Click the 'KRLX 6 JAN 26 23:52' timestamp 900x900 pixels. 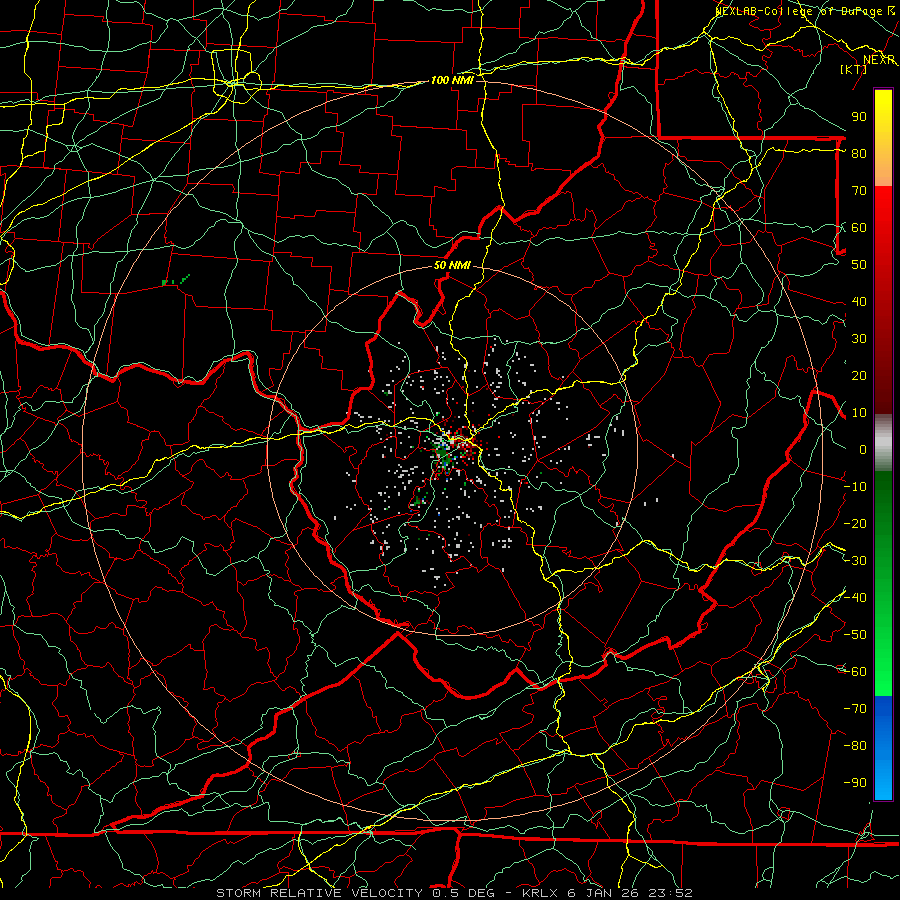coord(607,893)
